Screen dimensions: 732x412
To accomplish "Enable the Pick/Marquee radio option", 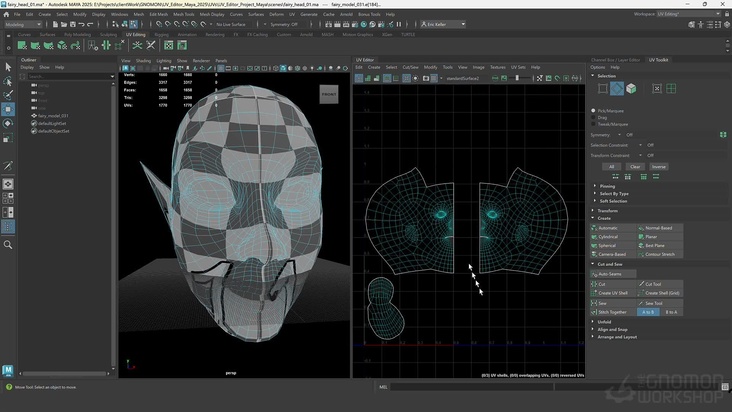I will tap(594, 112).
